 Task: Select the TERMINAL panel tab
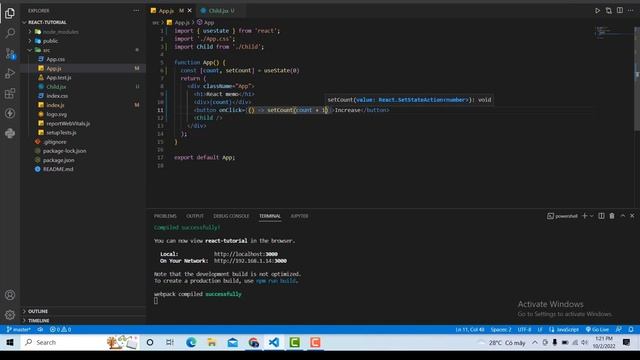[x=270, y=216]
